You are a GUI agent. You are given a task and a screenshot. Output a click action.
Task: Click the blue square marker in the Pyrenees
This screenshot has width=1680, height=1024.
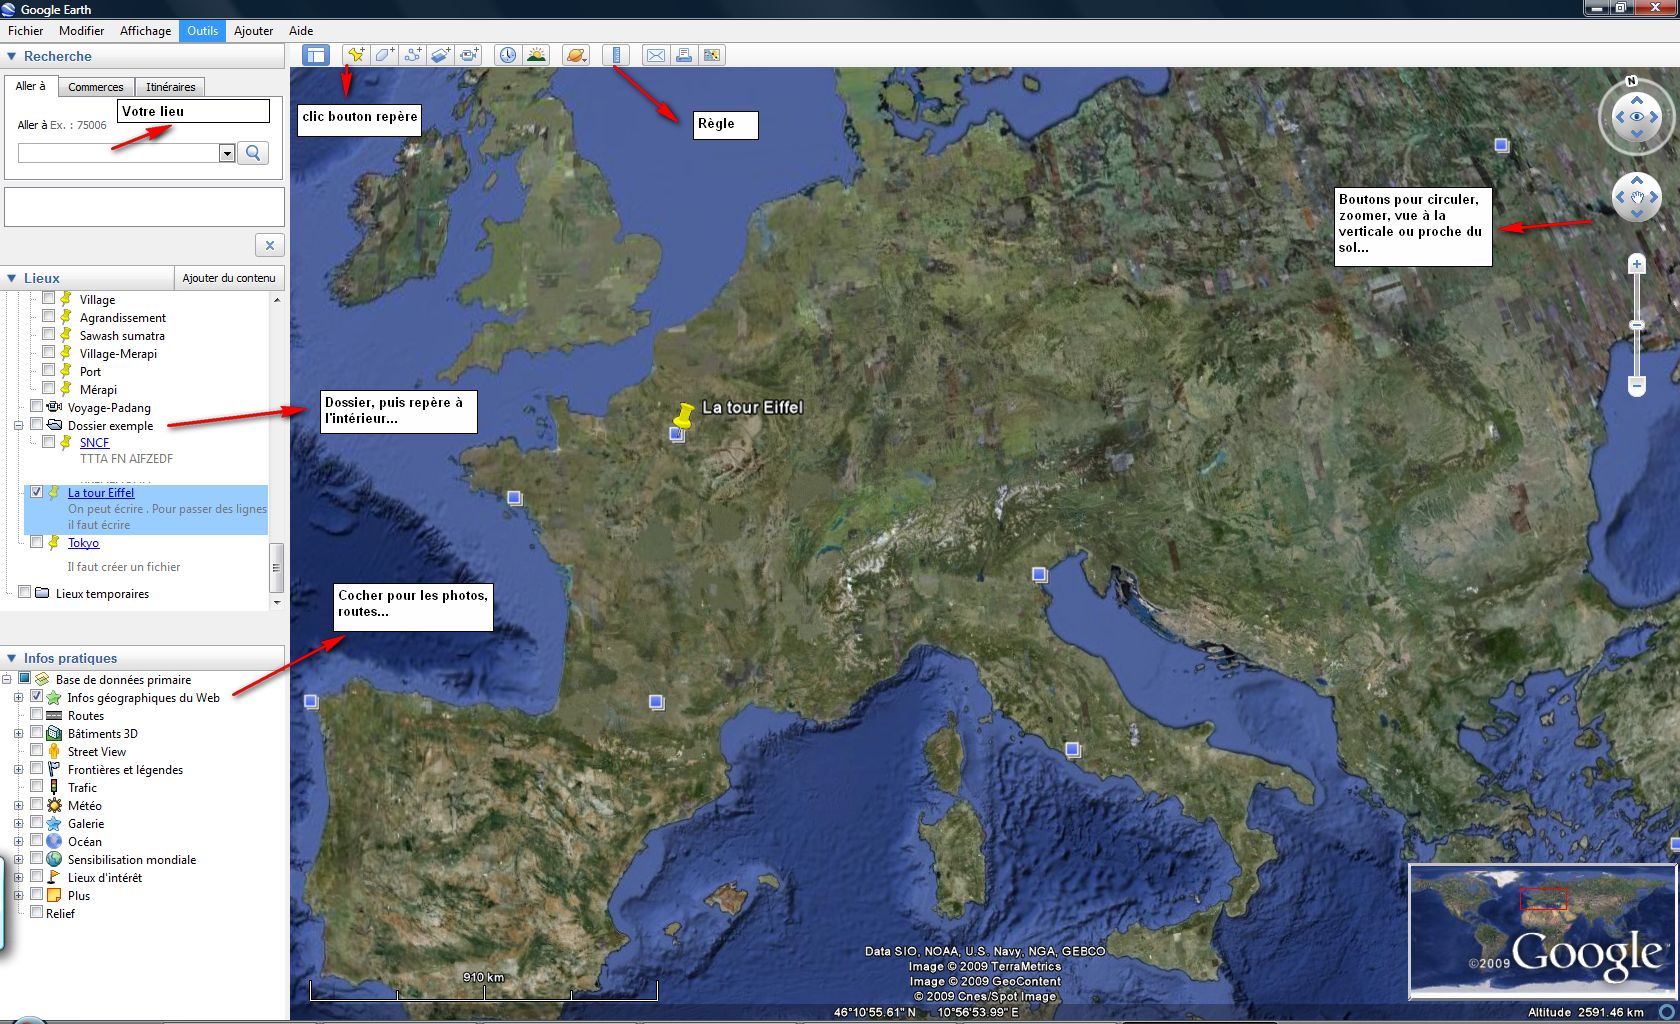coord(656,702)
